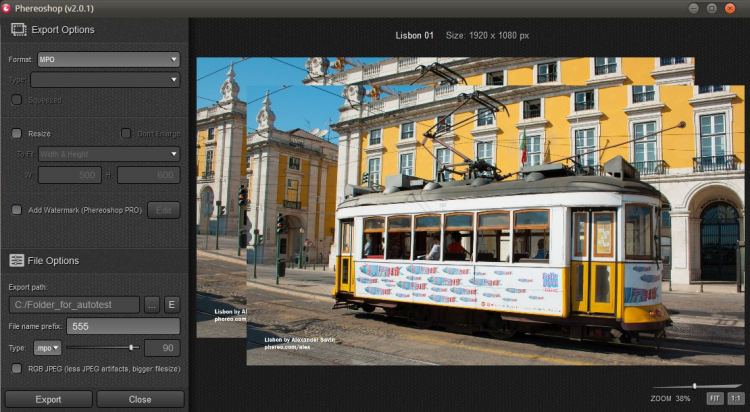Click the Export Options heading text
Image resolution: width=750 pixels, height=412 pixels.
[x=63, y=30]
